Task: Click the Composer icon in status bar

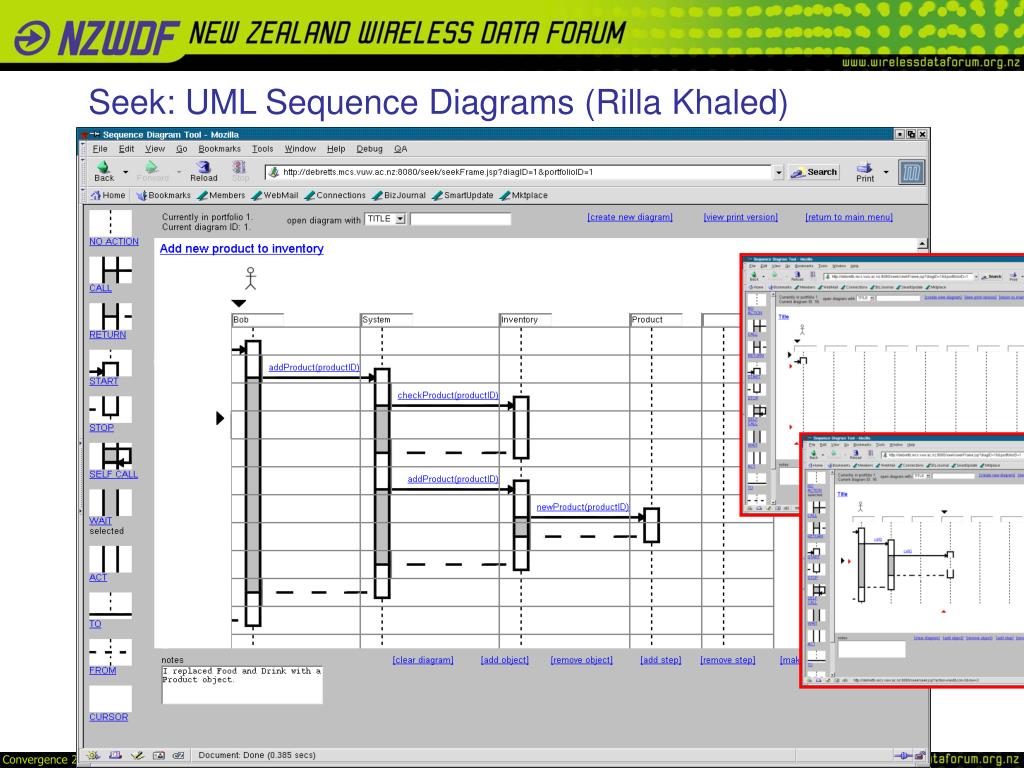Action: coord(137,756)
